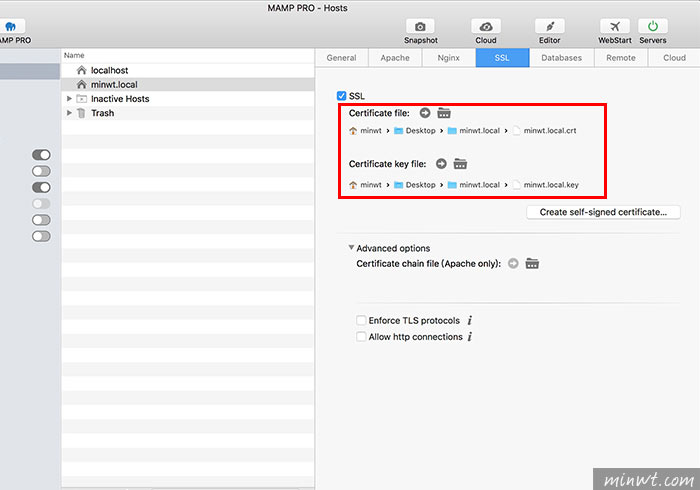Click the Inactive Hosts folder icon
Viewport: 700px width, 490px height.
pyautogui.click(x=82, y=99)
